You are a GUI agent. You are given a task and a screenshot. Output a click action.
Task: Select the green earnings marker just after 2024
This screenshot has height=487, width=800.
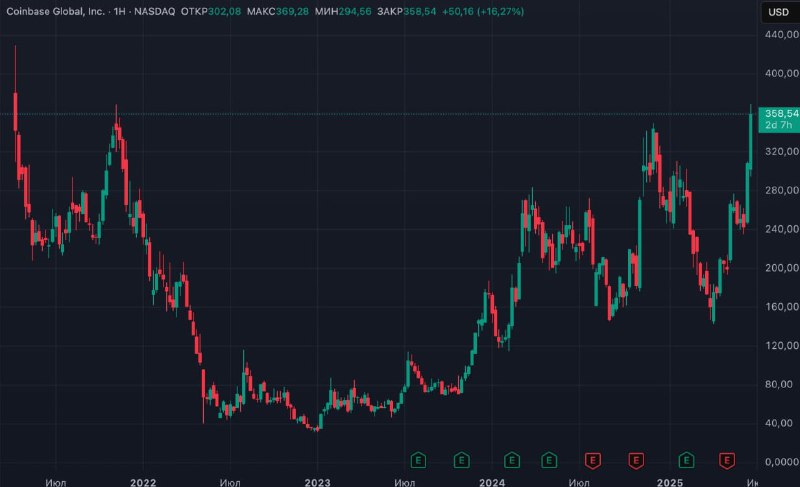click(x=512, y=460)
